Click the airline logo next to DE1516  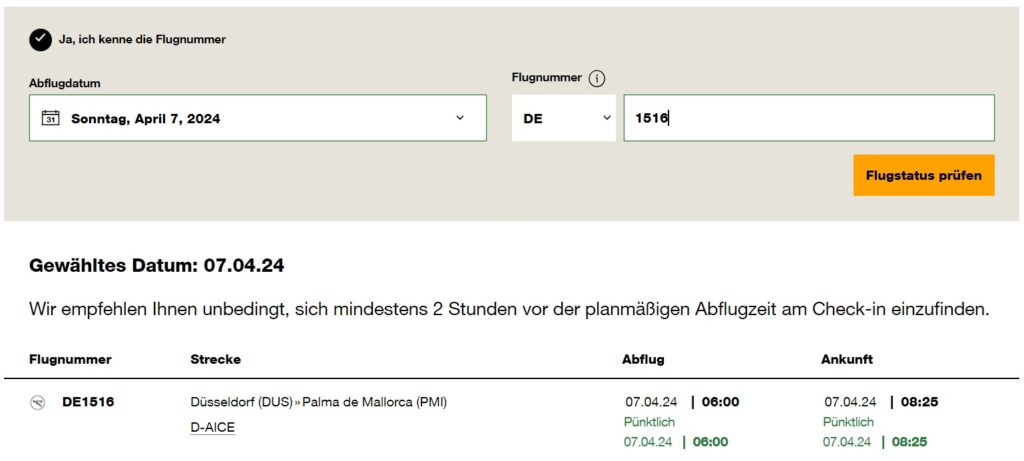tap(38, 403)
